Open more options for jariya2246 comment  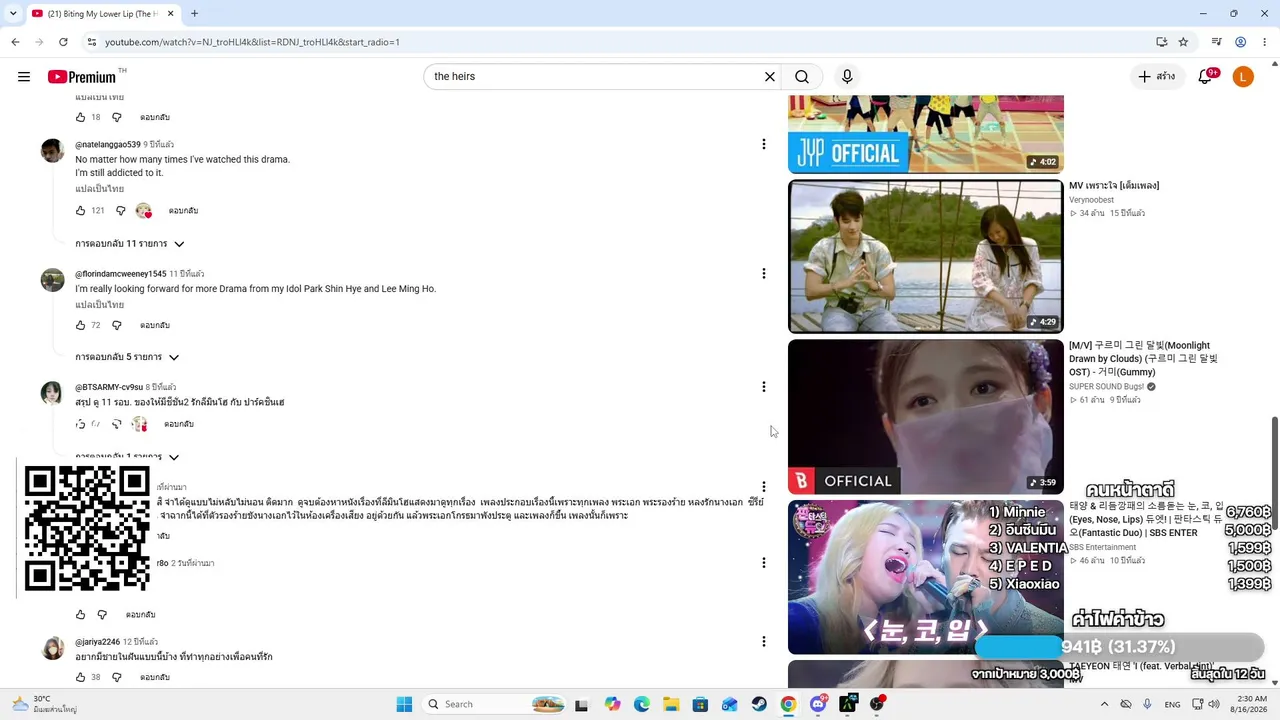[764, 641]
